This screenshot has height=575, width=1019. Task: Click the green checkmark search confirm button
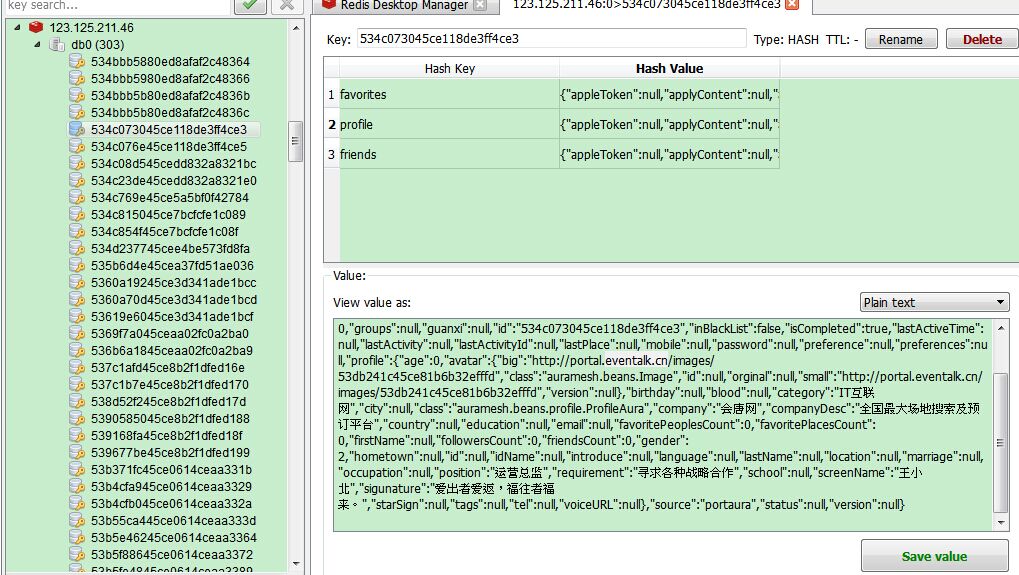coord(250,5)
